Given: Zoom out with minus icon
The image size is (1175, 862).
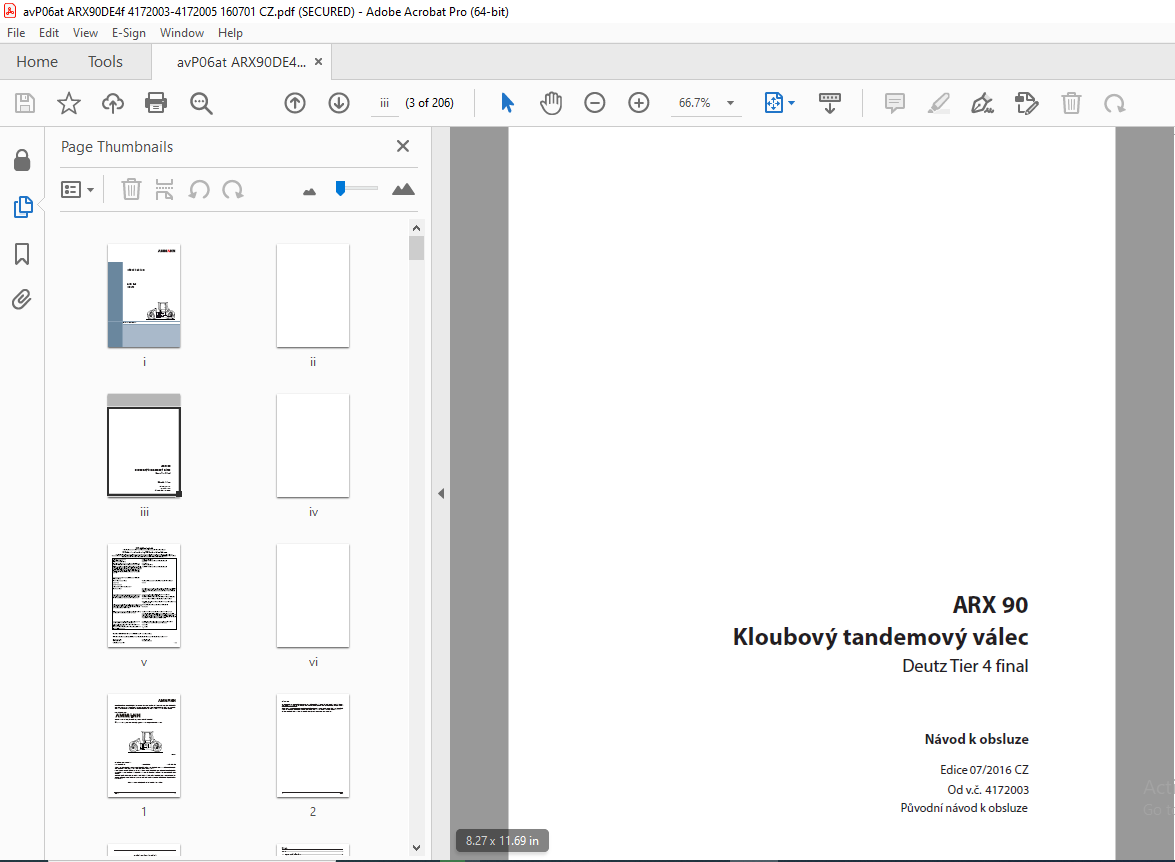Looking at the screenshot, I should click(595, 103).
